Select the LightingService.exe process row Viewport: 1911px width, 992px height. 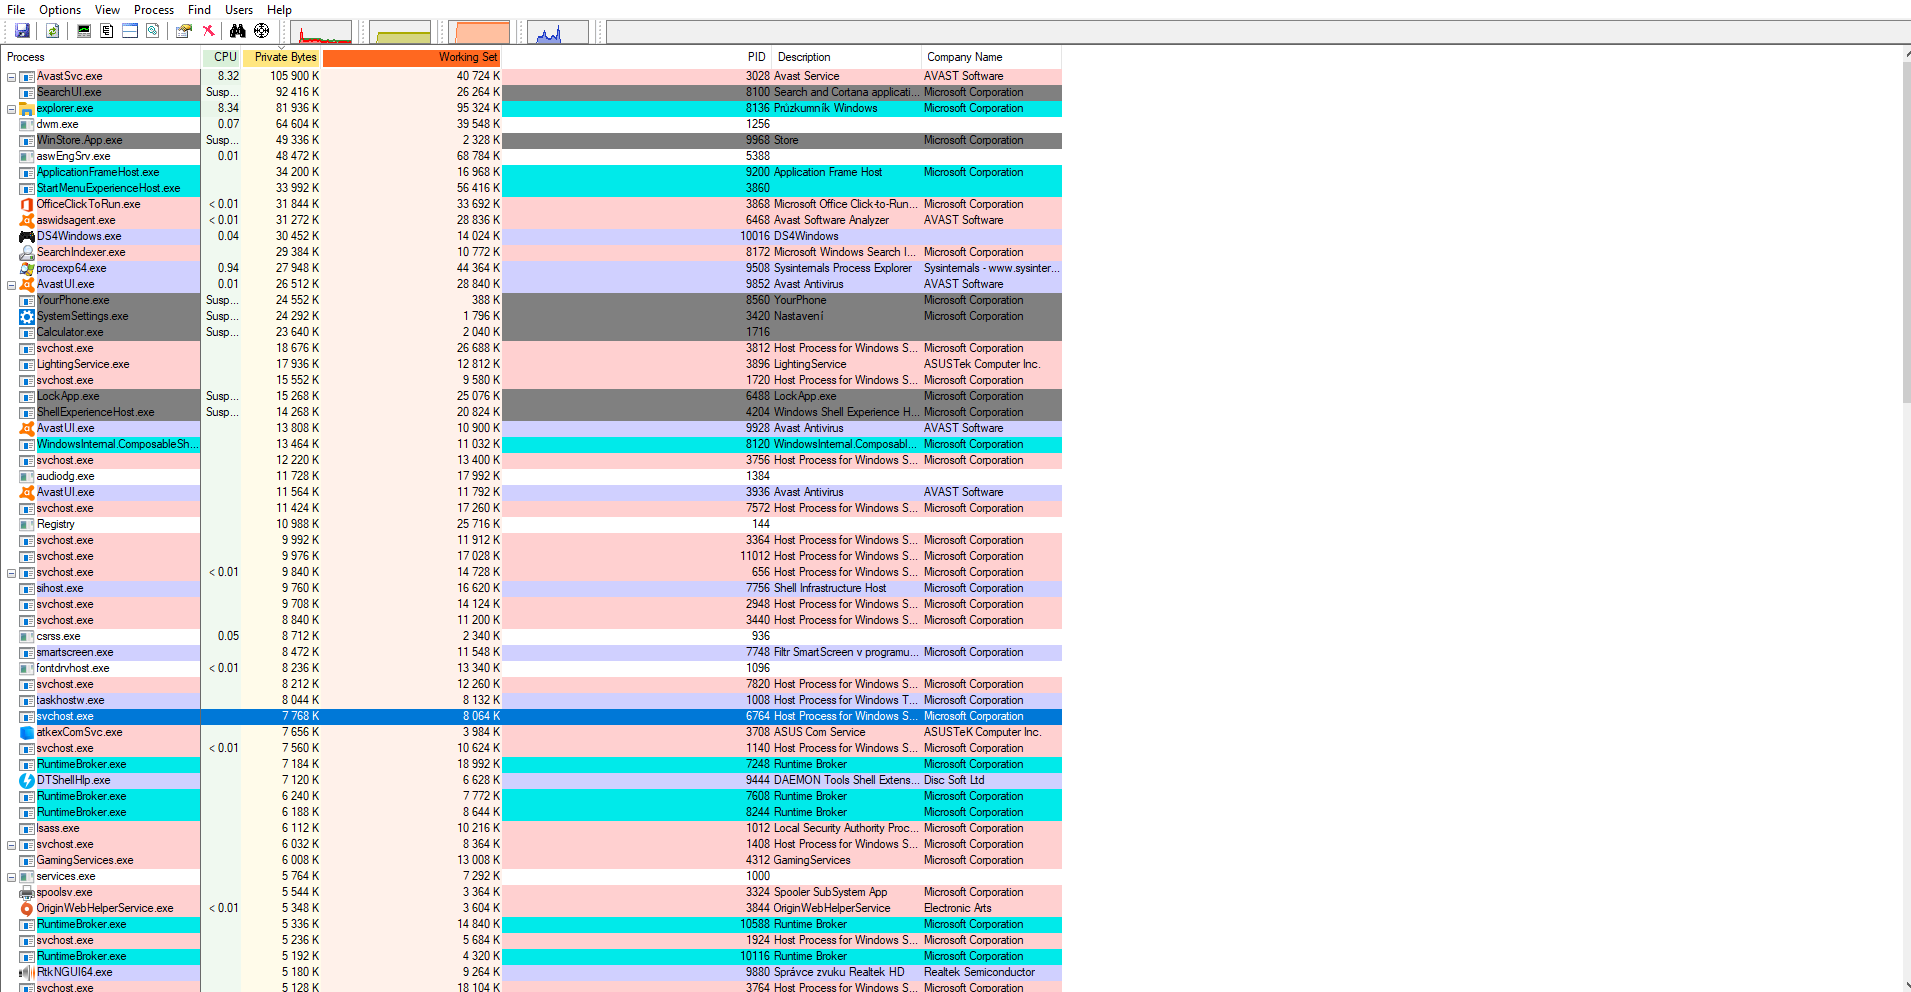click(x=531, y=364)
